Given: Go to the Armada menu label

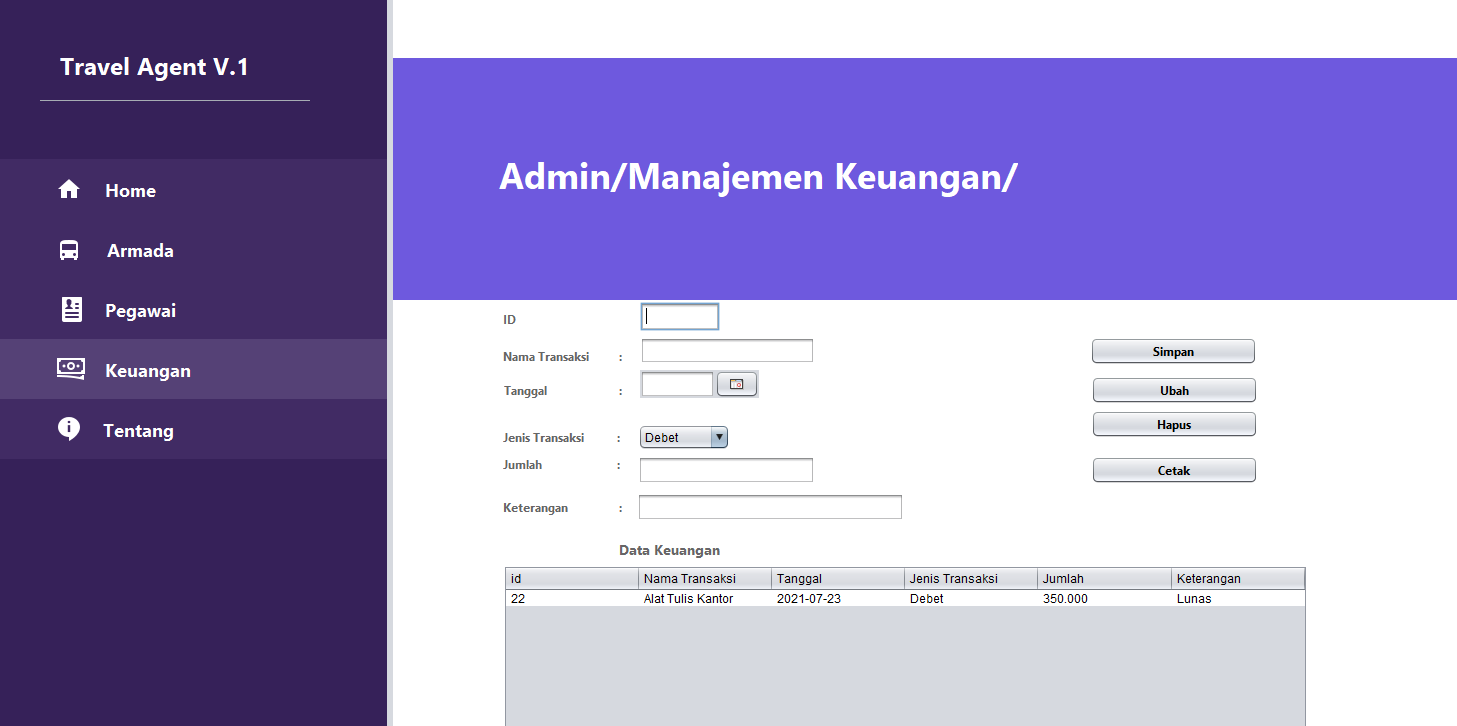Looking at the screenshot, I should pos(140,251).
